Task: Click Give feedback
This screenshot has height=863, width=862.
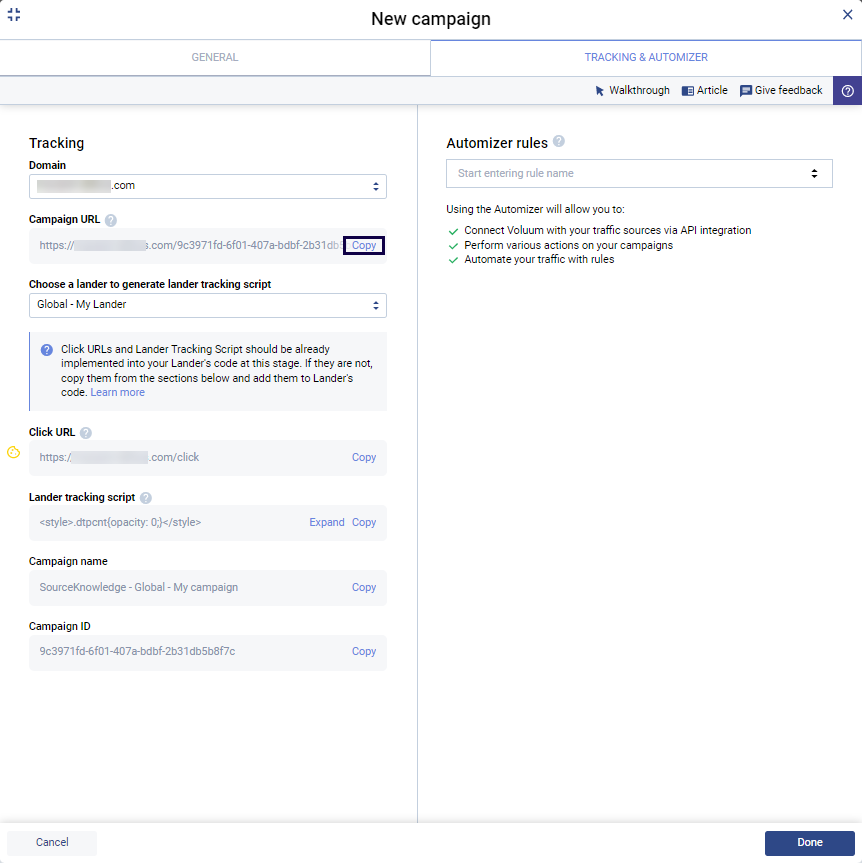Action: pyautogui.click(x=781, y=91)
